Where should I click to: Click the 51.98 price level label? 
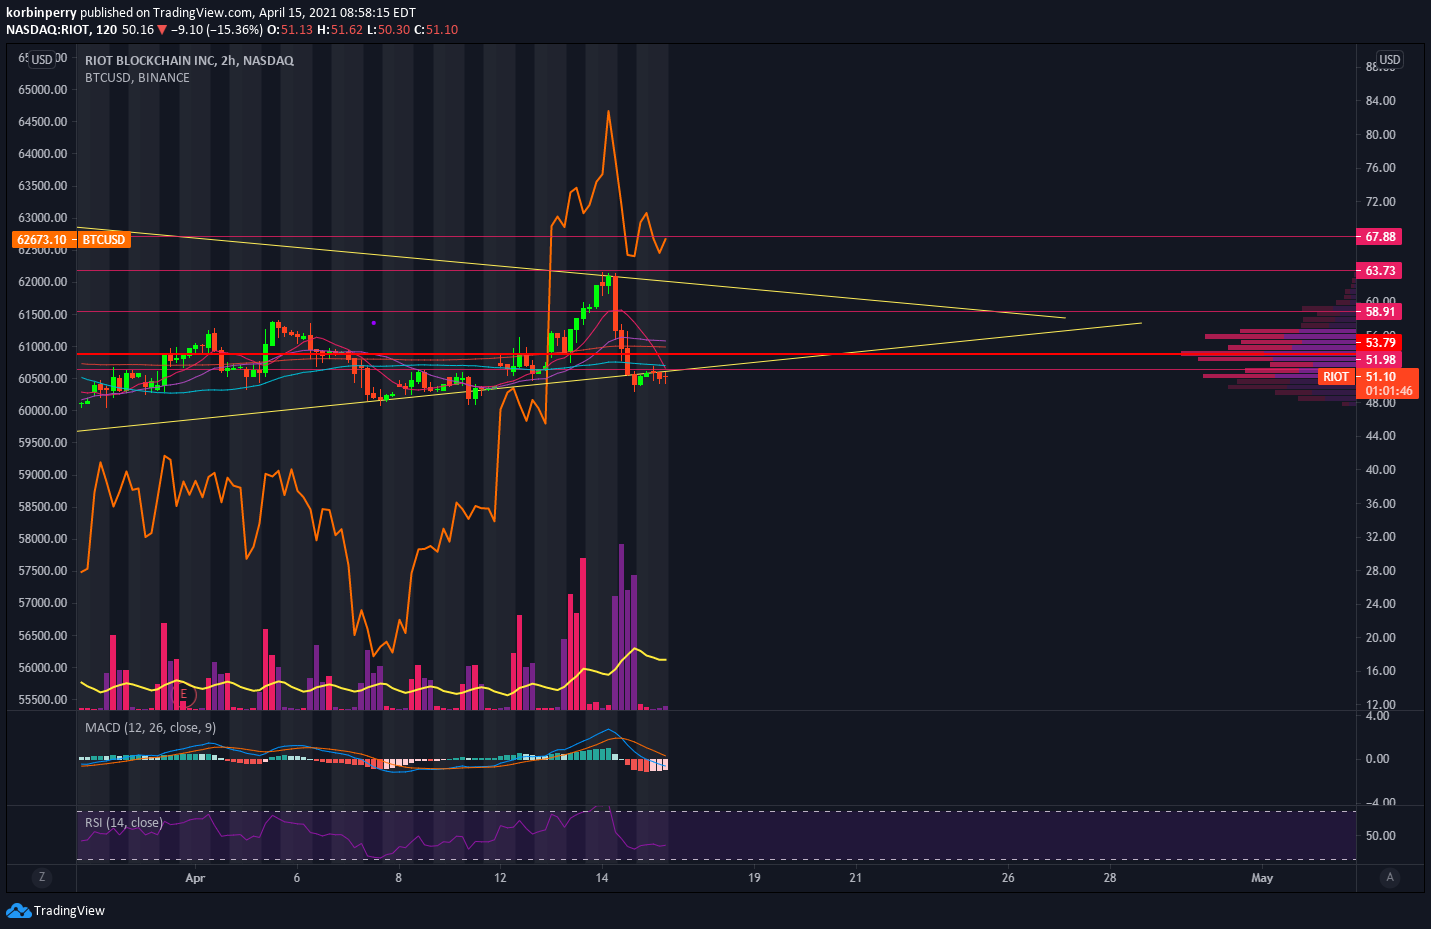click(x=1380, y=360)
